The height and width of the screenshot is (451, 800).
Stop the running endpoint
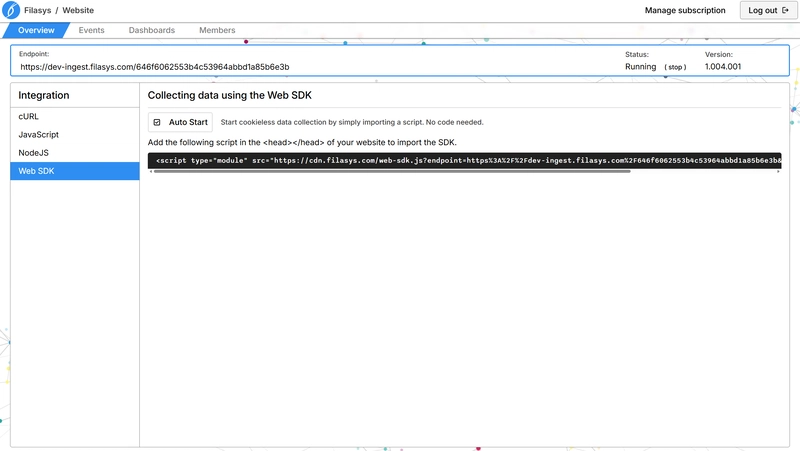click(676, 67)
